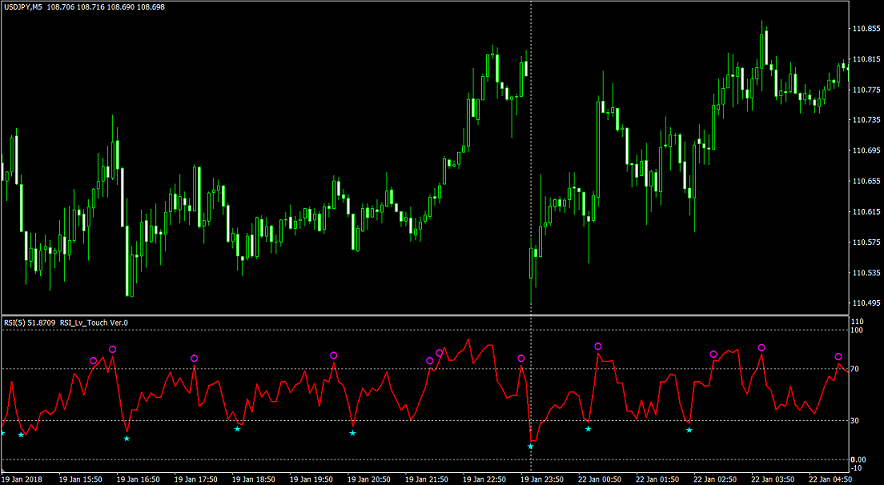The height and width of the screenshot is (485, 884).
Task: Click the 19 Jan 17:50 time label
Action: tap(196, 479)
